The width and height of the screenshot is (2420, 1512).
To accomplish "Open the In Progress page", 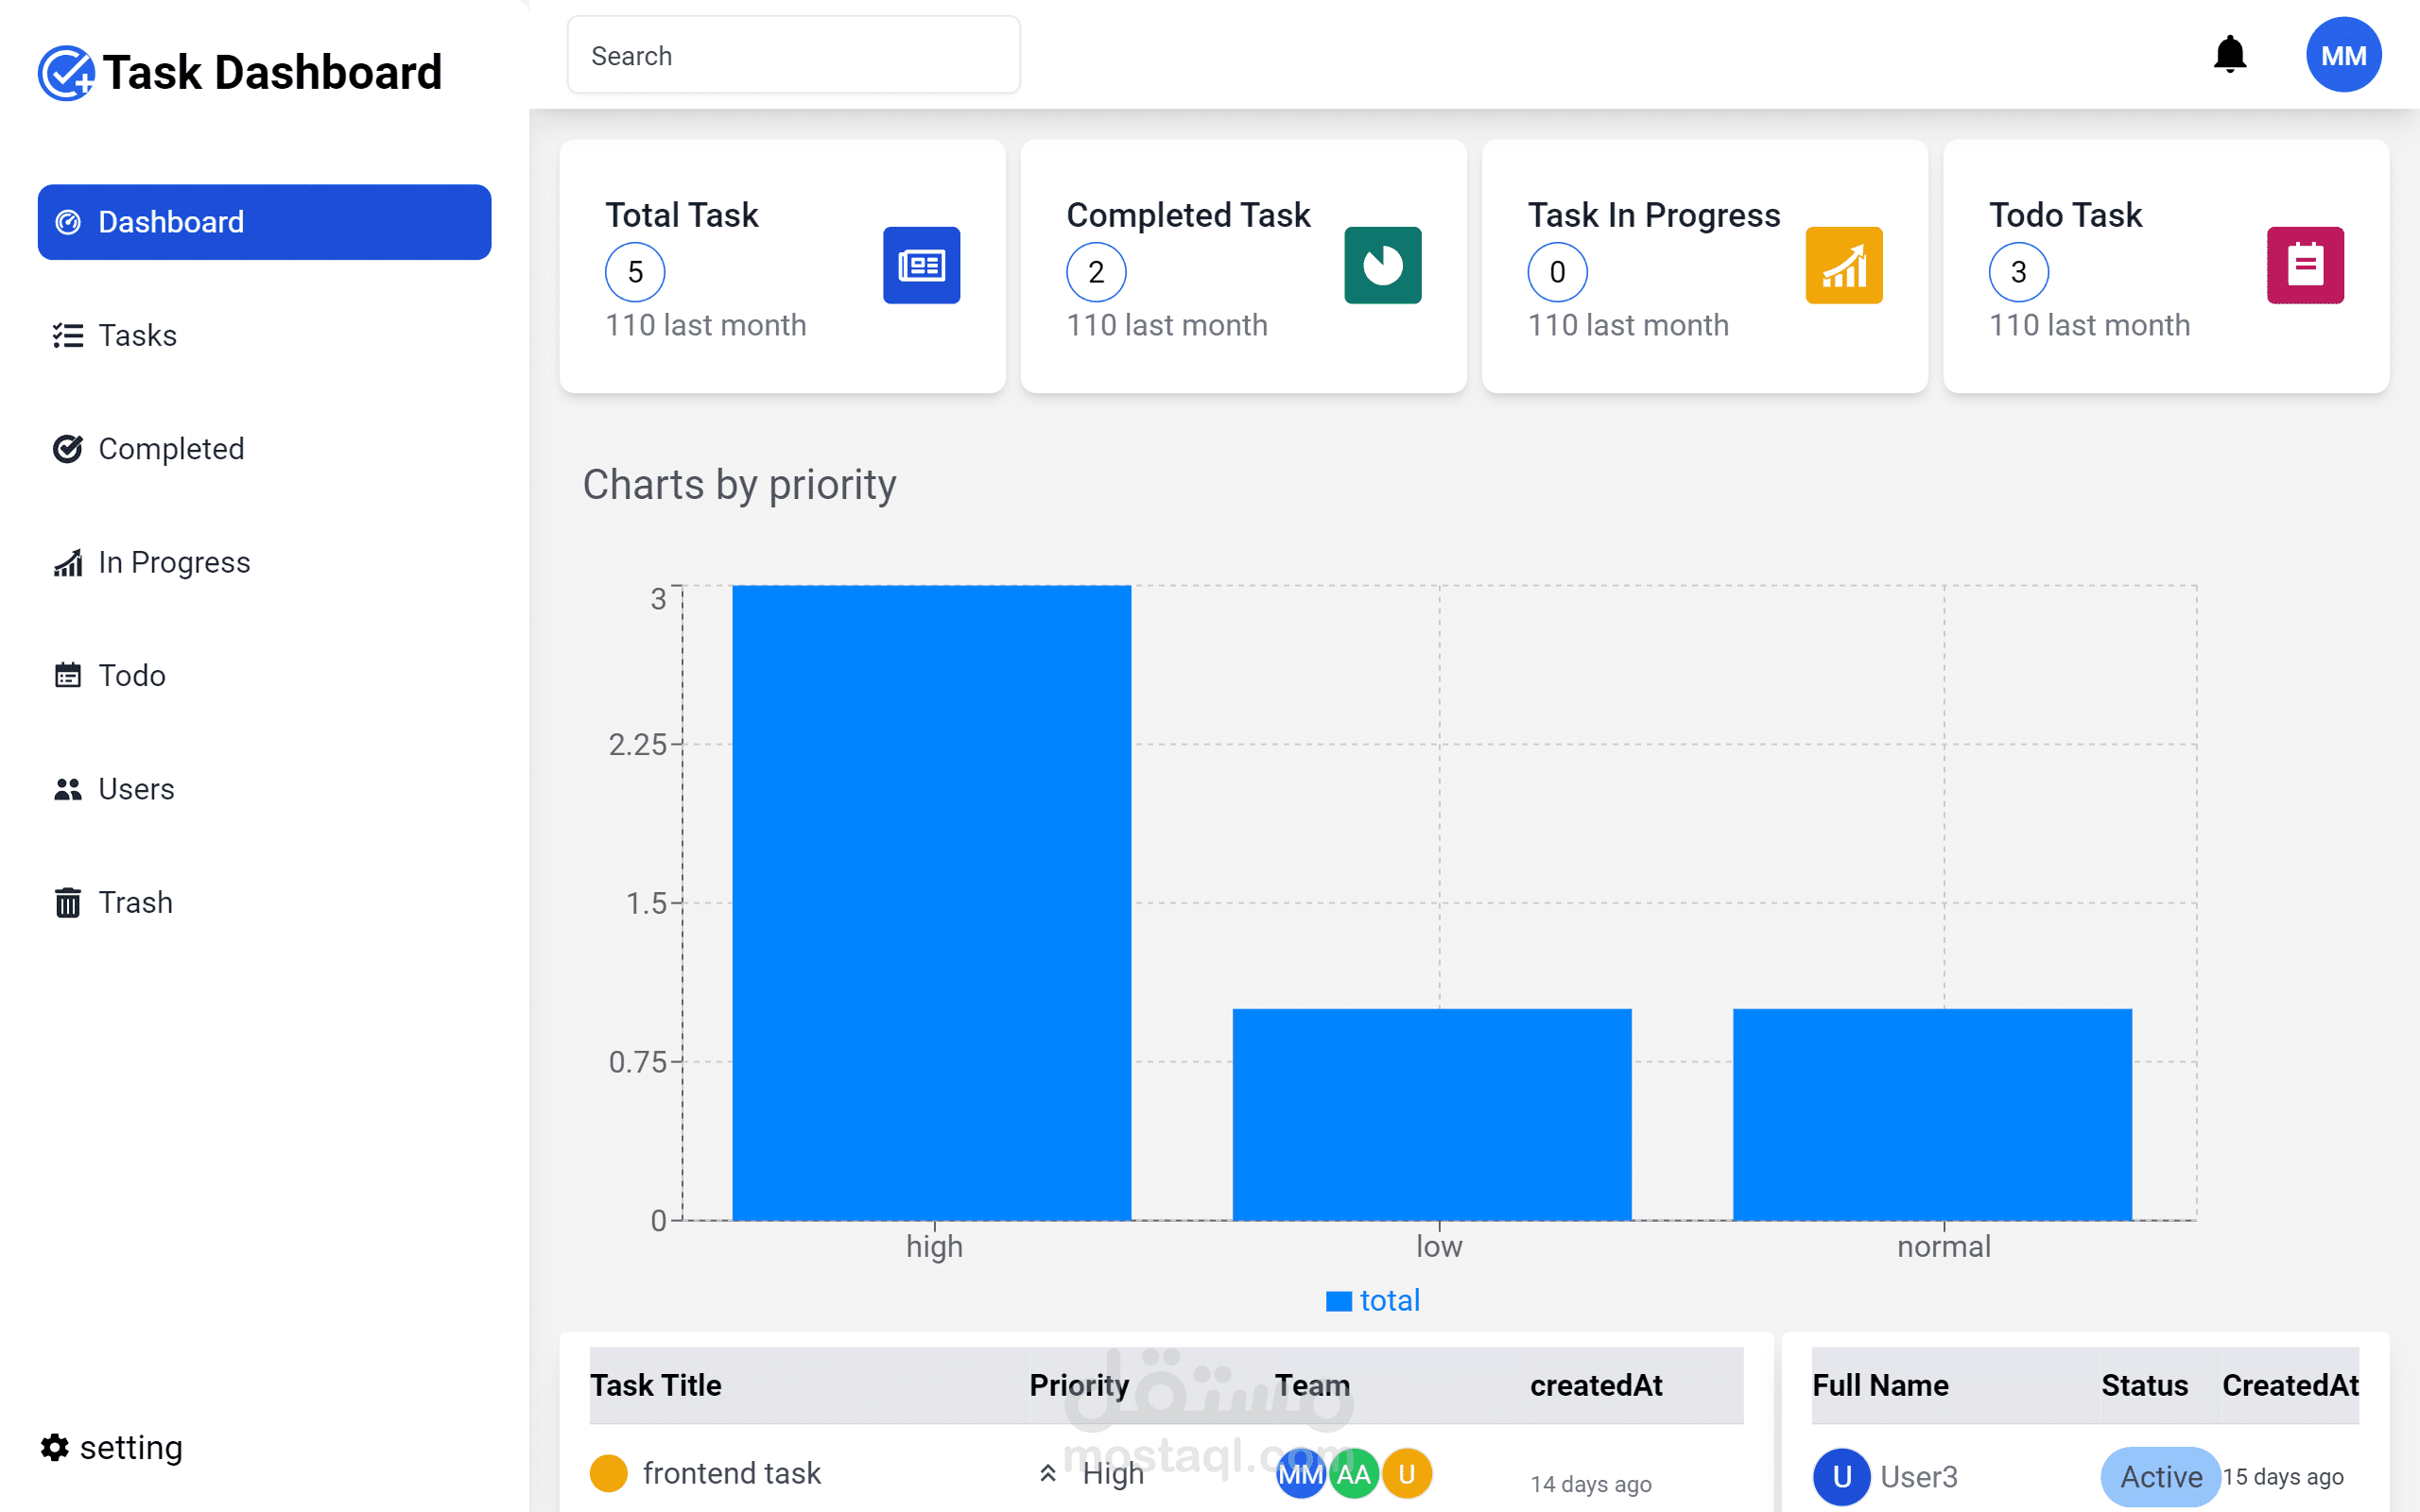I will point(173,562).
